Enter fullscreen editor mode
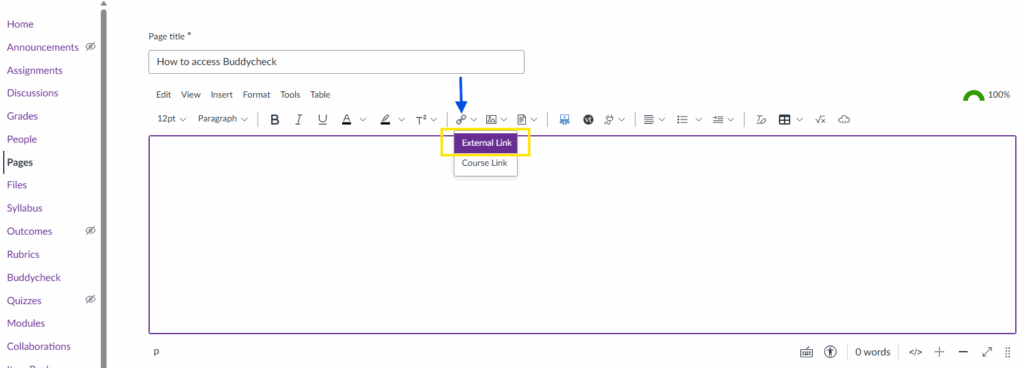The image size is (1024, 368). click(x=987, y=352)
